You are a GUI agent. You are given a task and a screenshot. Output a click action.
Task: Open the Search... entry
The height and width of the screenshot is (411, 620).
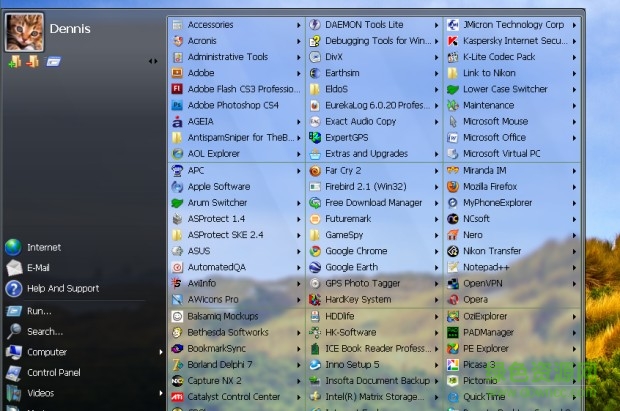tap(45, 331)
